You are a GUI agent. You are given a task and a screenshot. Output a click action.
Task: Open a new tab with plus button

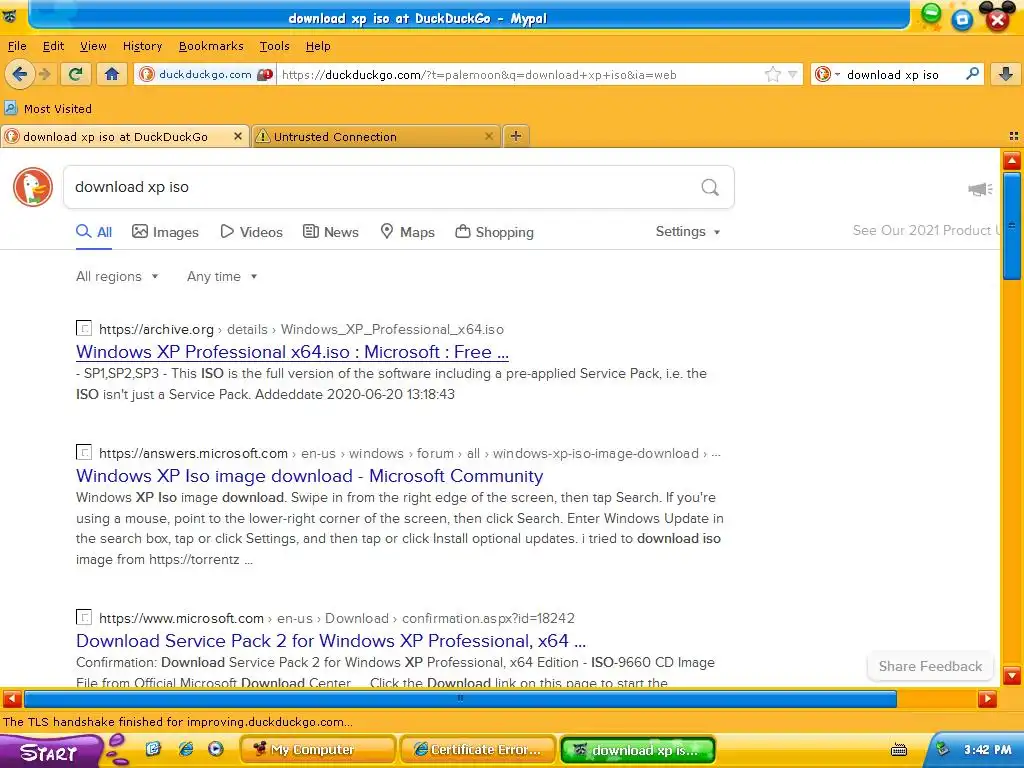[516, 136]
